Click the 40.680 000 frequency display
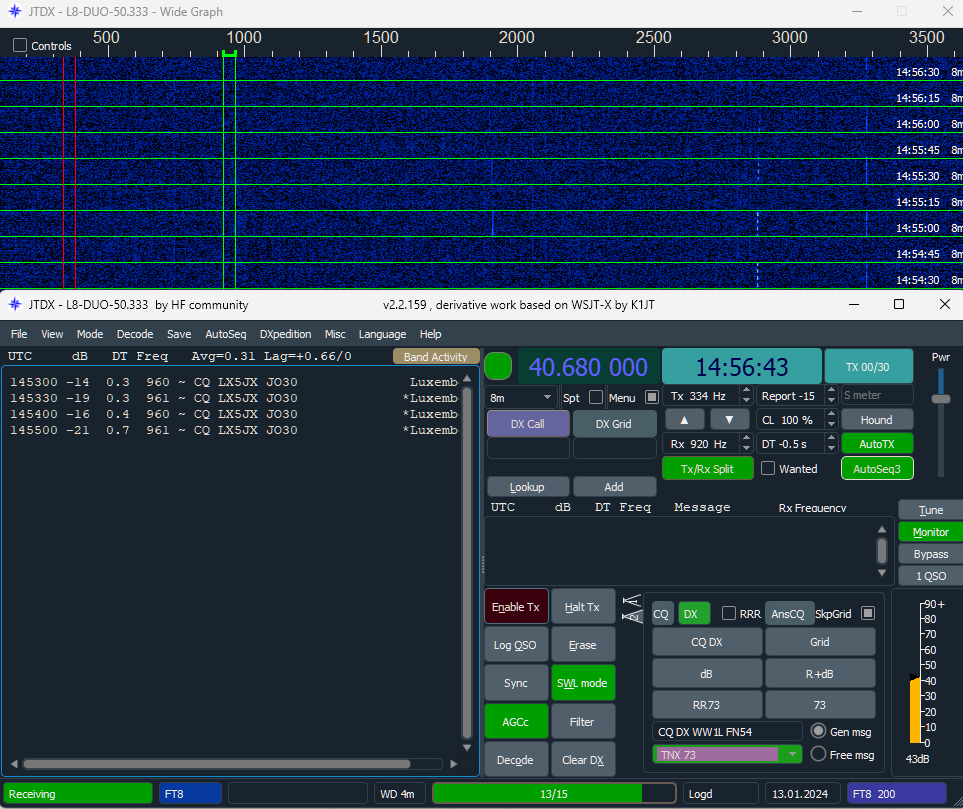 588,367
